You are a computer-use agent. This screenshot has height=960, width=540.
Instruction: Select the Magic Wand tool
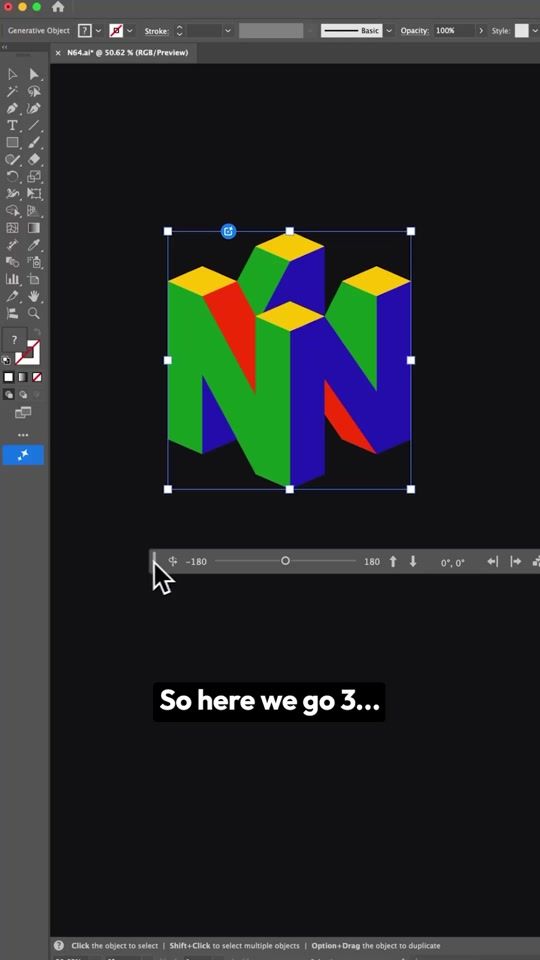(x=12, y=91)
